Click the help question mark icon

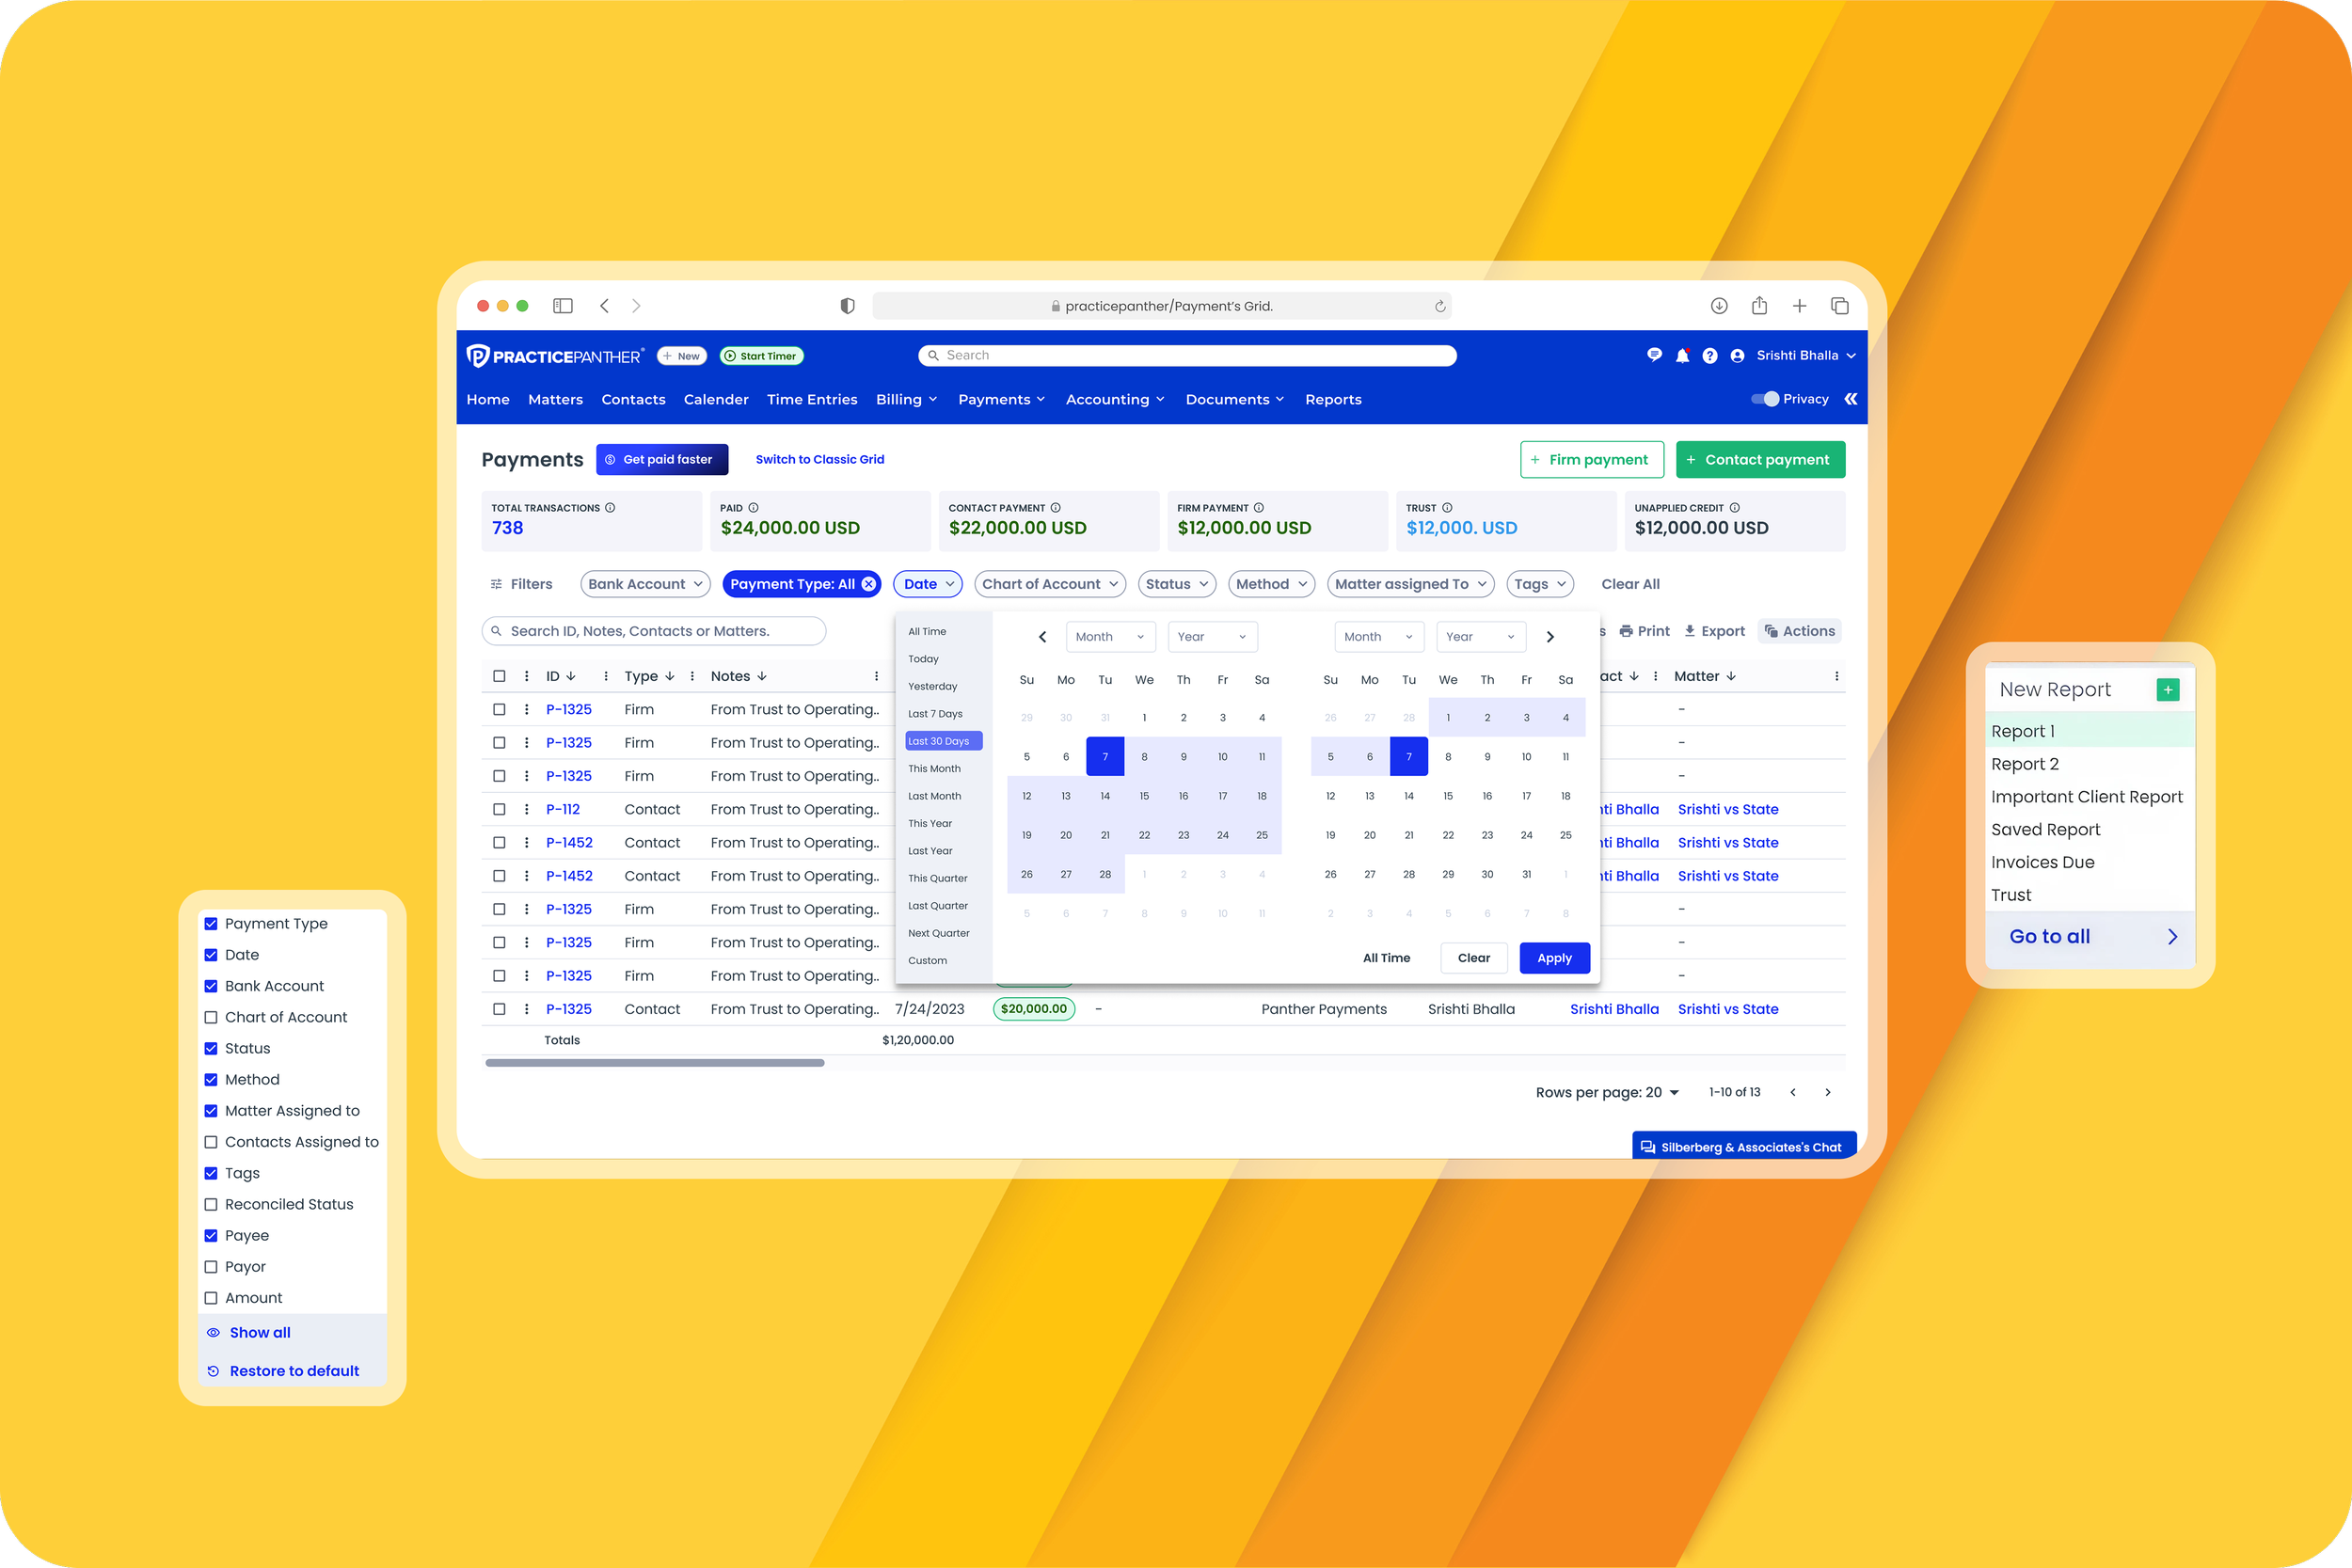1710,355
